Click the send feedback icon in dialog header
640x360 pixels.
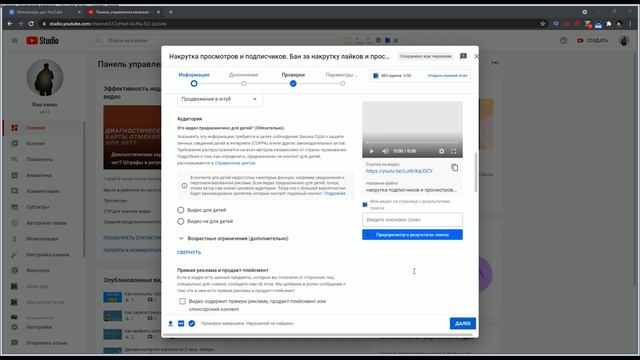point(463,56)
